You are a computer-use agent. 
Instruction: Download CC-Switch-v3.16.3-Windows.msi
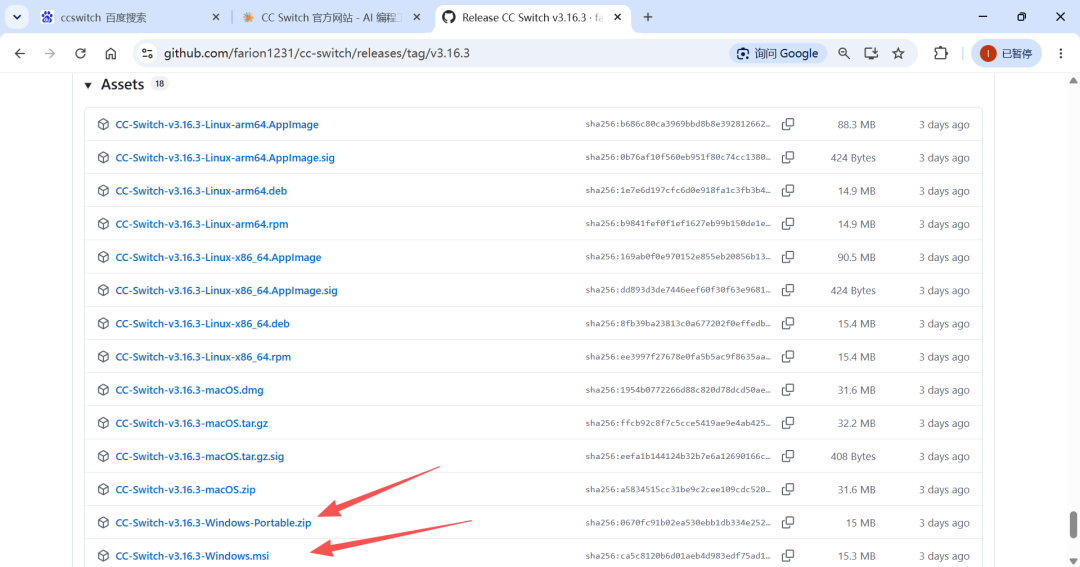click(192, 555)
